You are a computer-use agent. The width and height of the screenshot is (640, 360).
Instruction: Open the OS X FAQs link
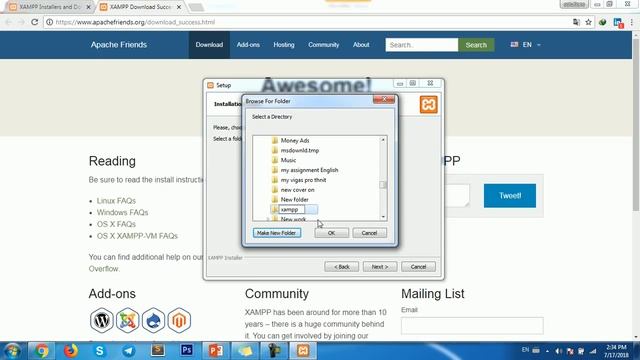[x=116, y=224]
